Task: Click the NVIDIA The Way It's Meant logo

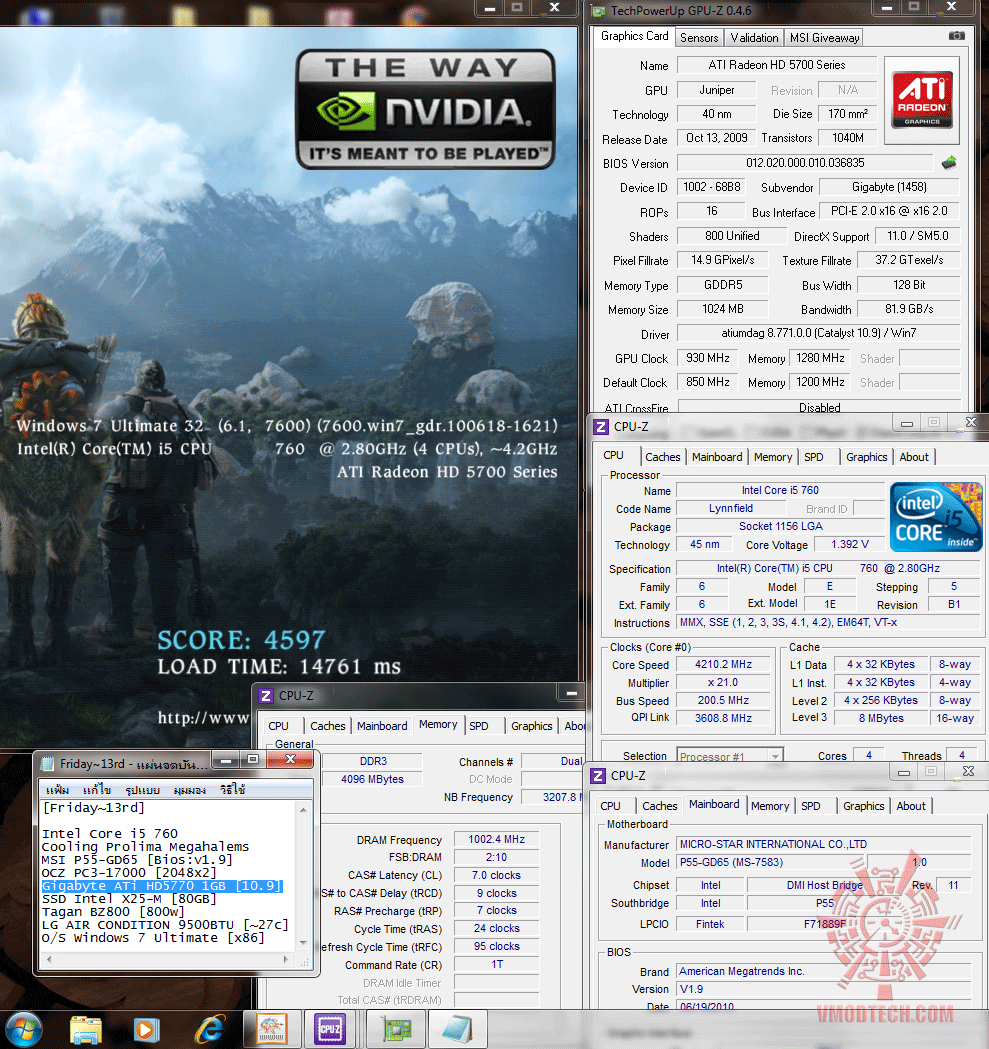Action: (426, 109)
